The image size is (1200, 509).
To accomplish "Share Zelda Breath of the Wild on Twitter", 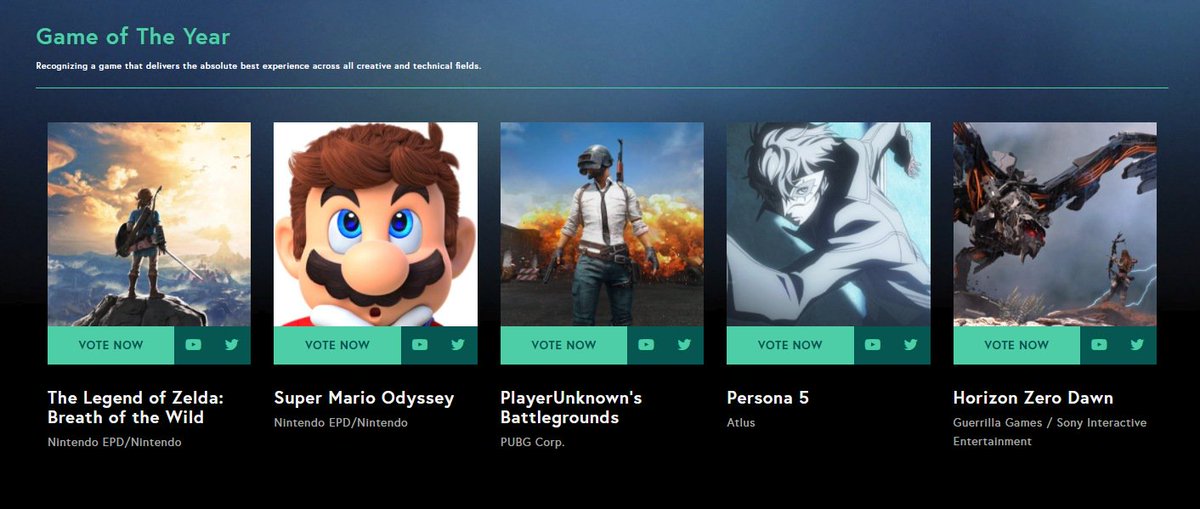I will point(232,345).
